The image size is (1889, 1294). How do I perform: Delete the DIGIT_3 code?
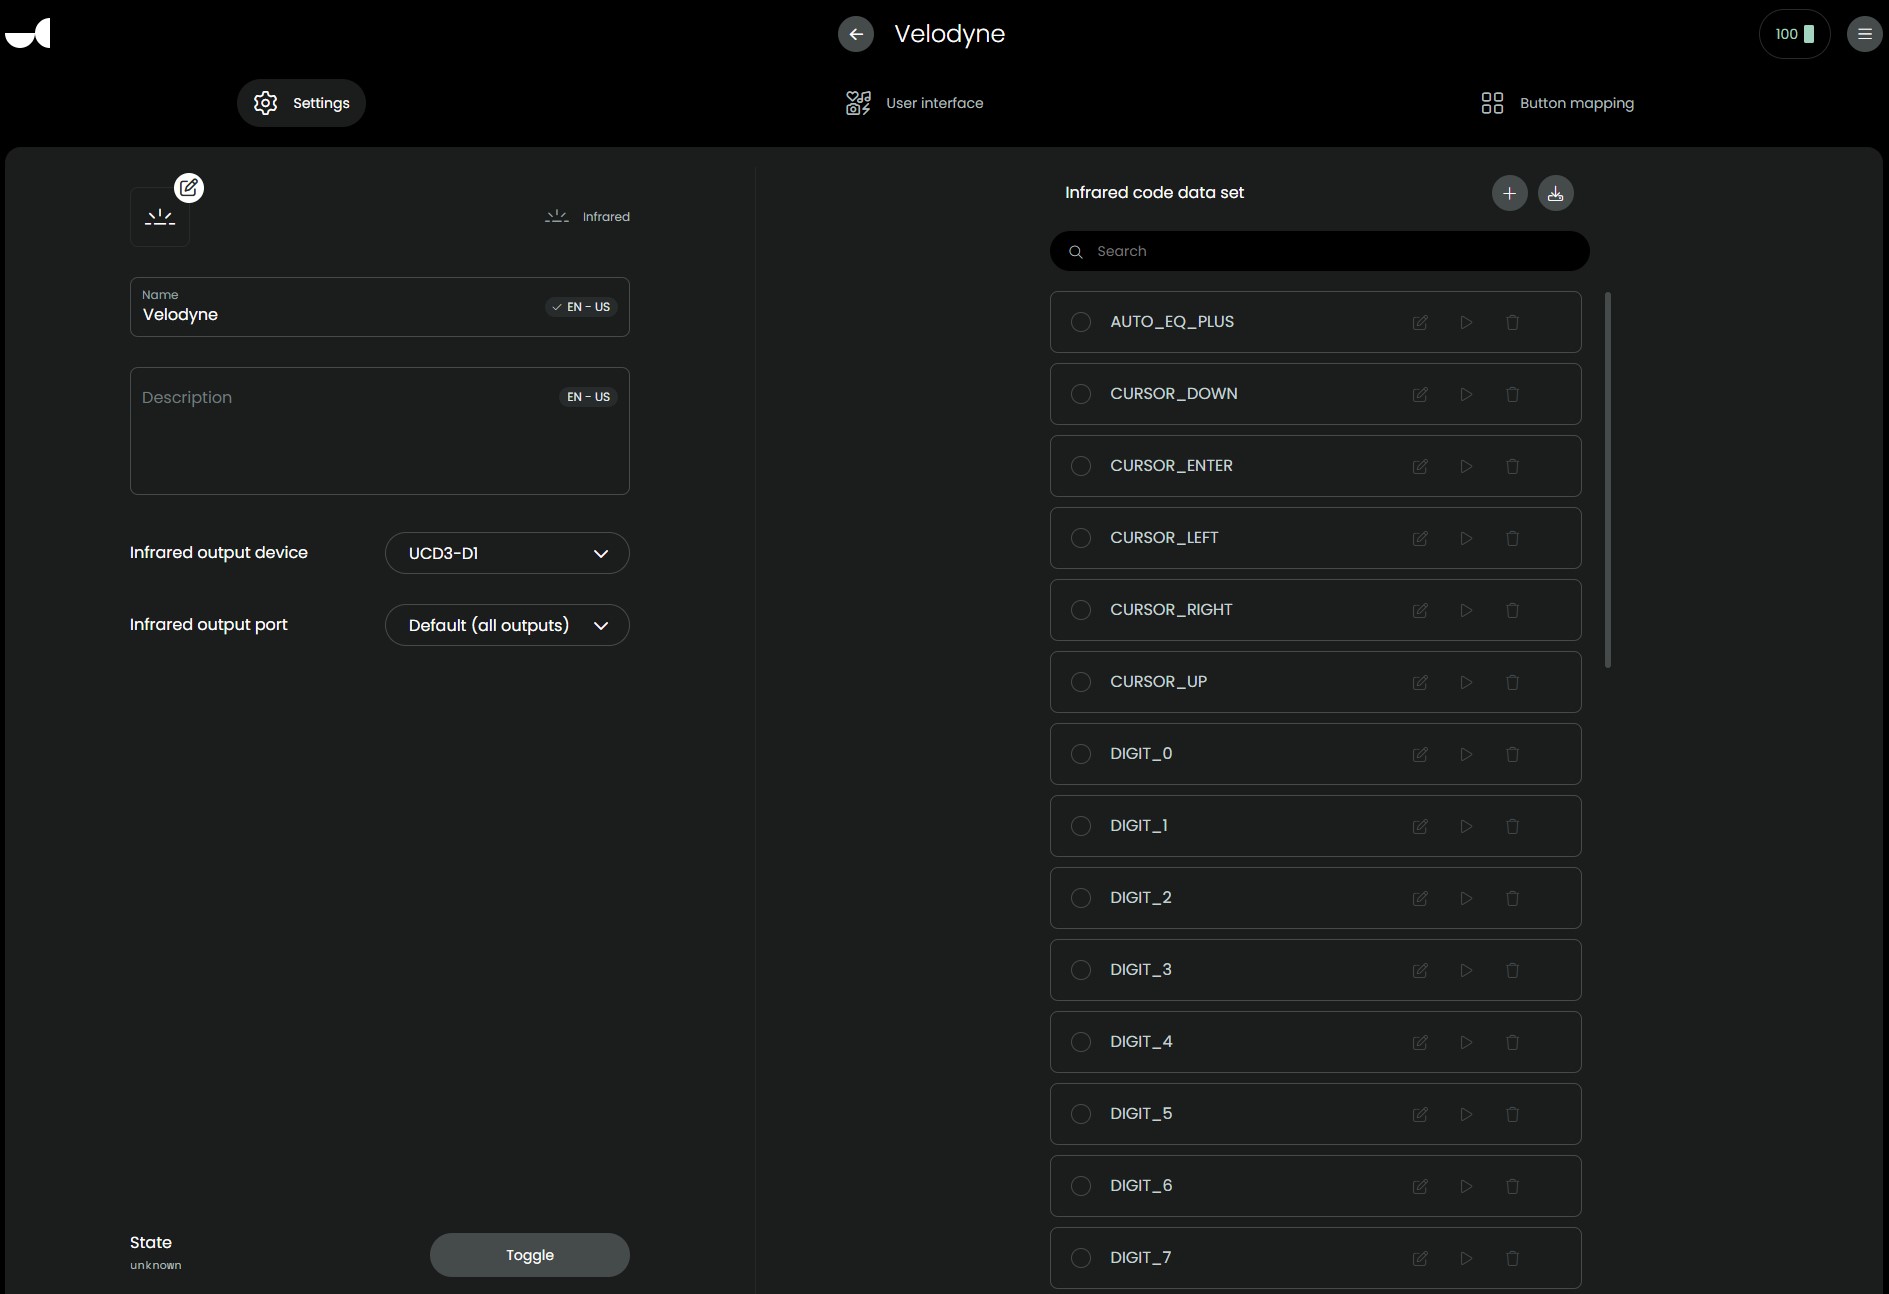[x=1512, y=971]
